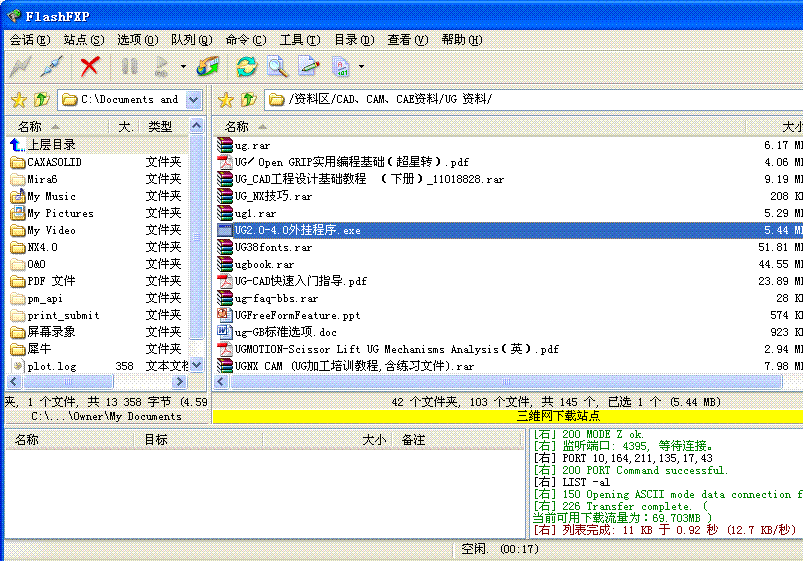
Task: Click the yellow 三維网下载站点 banner
Action: click(508, 415)
